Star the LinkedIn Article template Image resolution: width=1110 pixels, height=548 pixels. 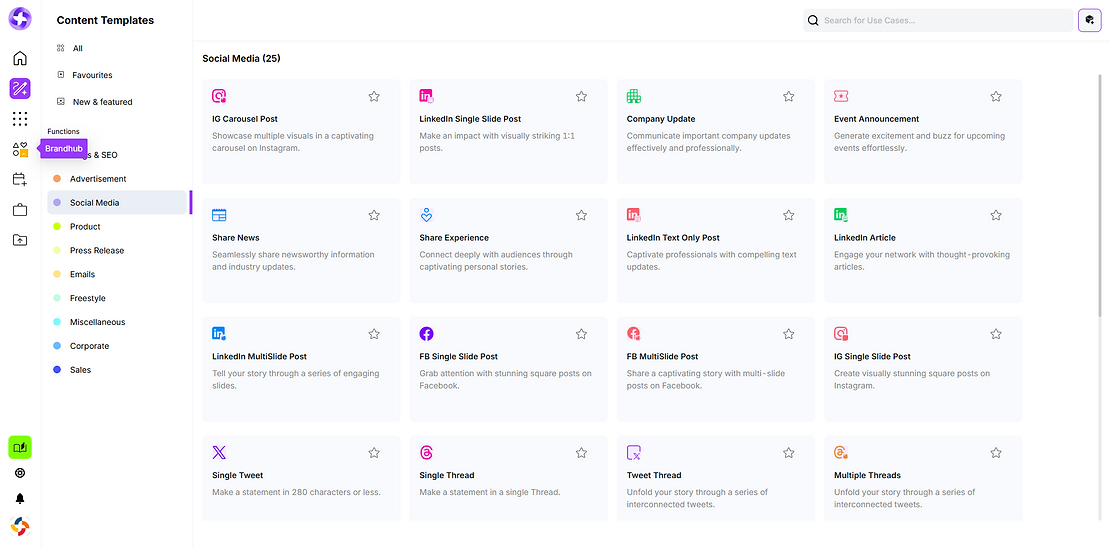click(996, 215)
